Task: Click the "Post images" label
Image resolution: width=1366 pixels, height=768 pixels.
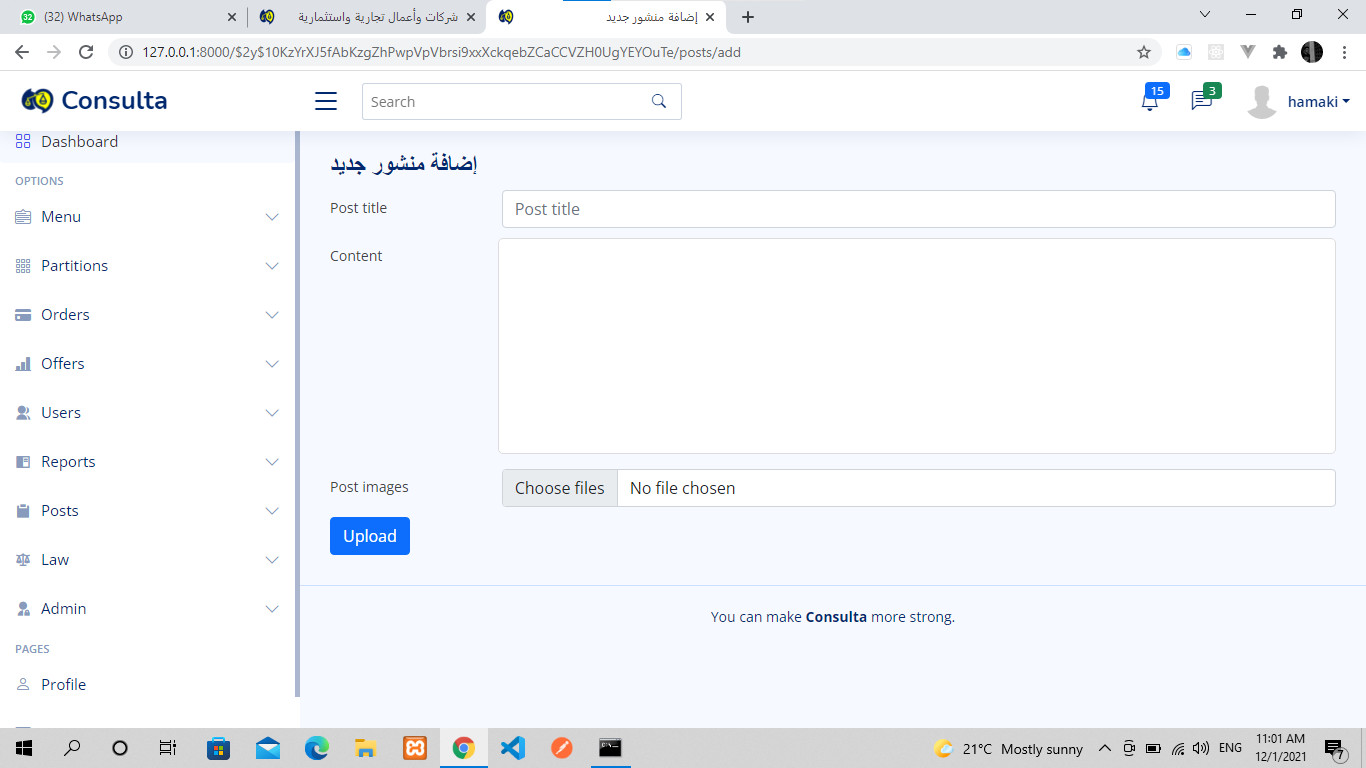Action: click(369, 487)
